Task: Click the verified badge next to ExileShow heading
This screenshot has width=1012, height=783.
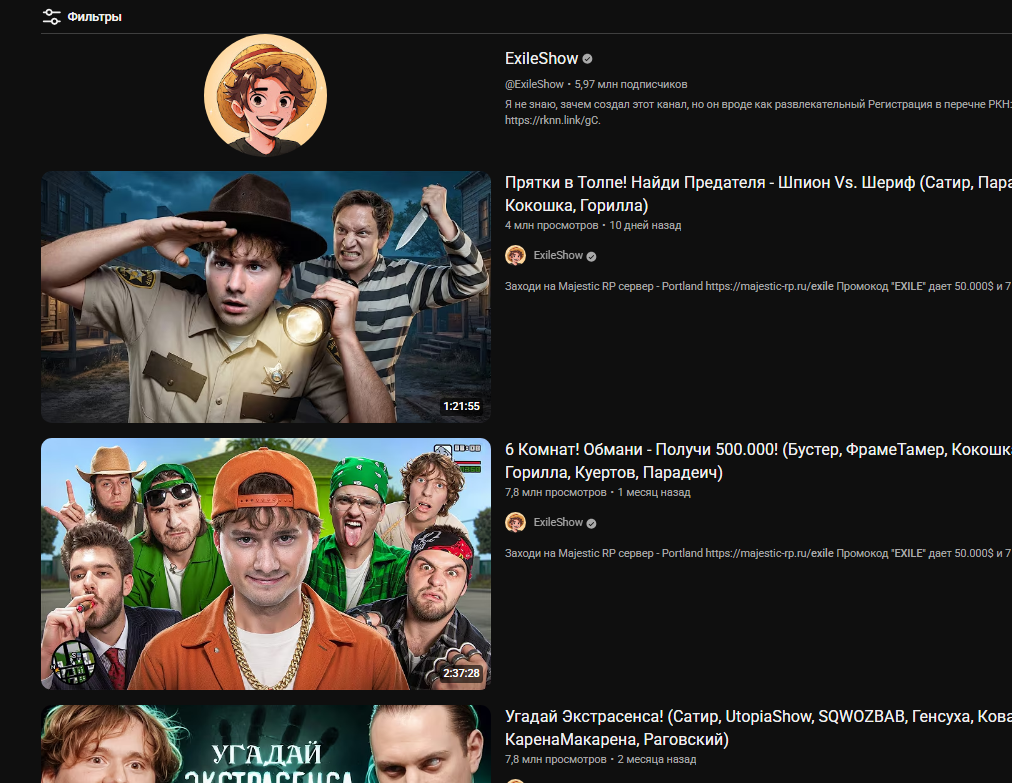Action: [x=587, y=59]
